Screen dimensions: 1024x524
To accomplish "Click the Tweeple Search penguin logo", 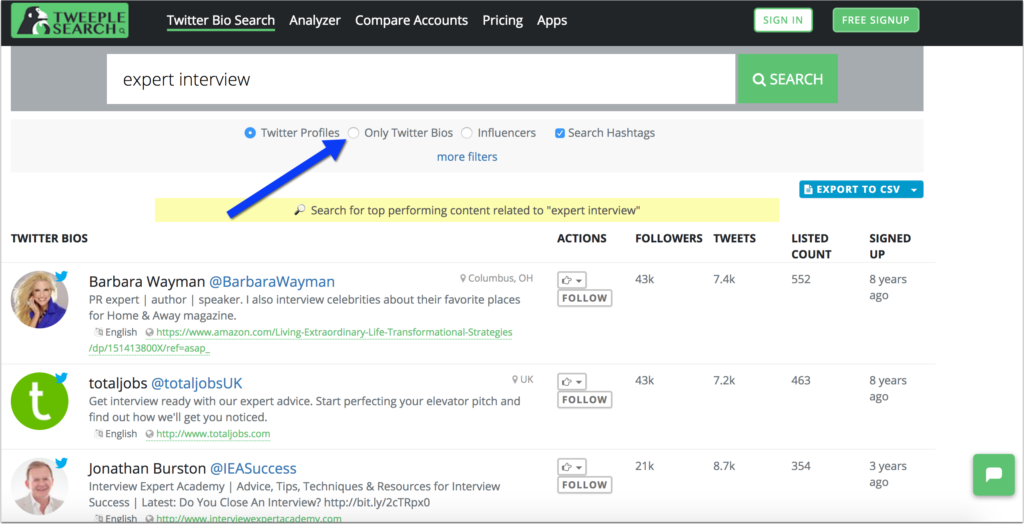I will click(70, 20).
